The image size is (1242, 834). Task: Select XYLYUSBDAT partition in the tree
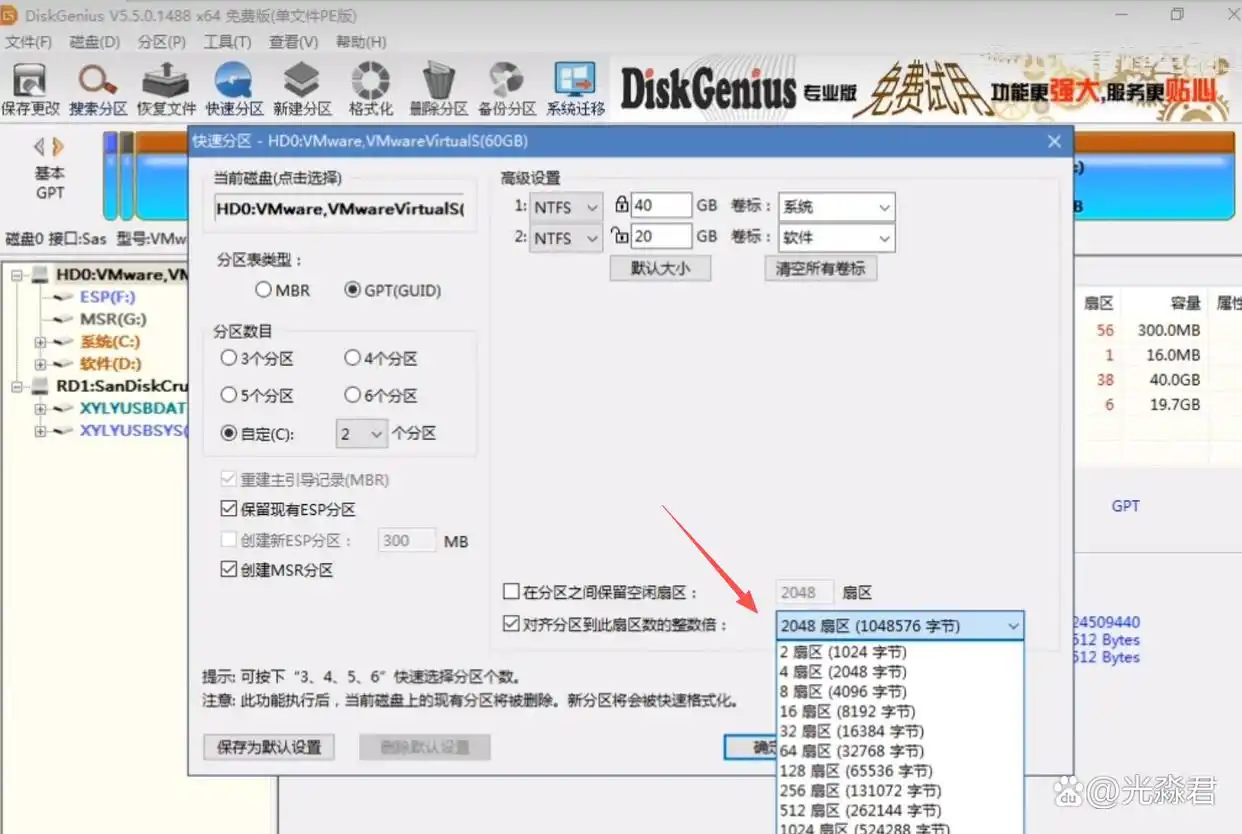[132, 408]
